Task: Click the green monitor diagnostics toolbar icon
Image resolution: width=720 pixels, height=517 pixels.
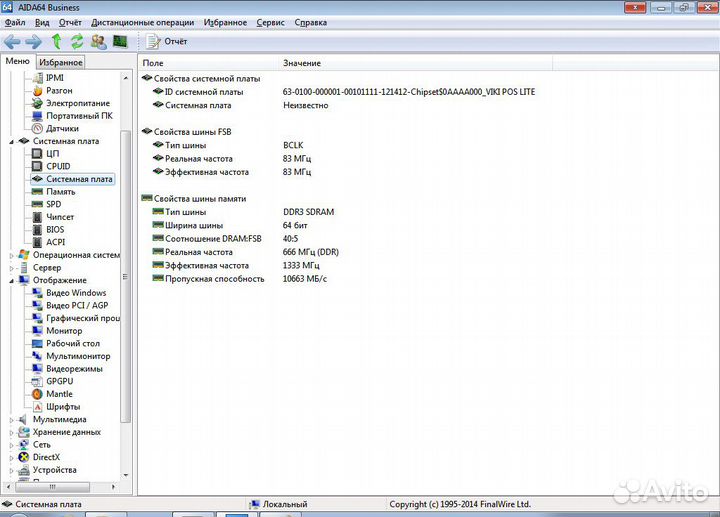Action: coord(120,41)
